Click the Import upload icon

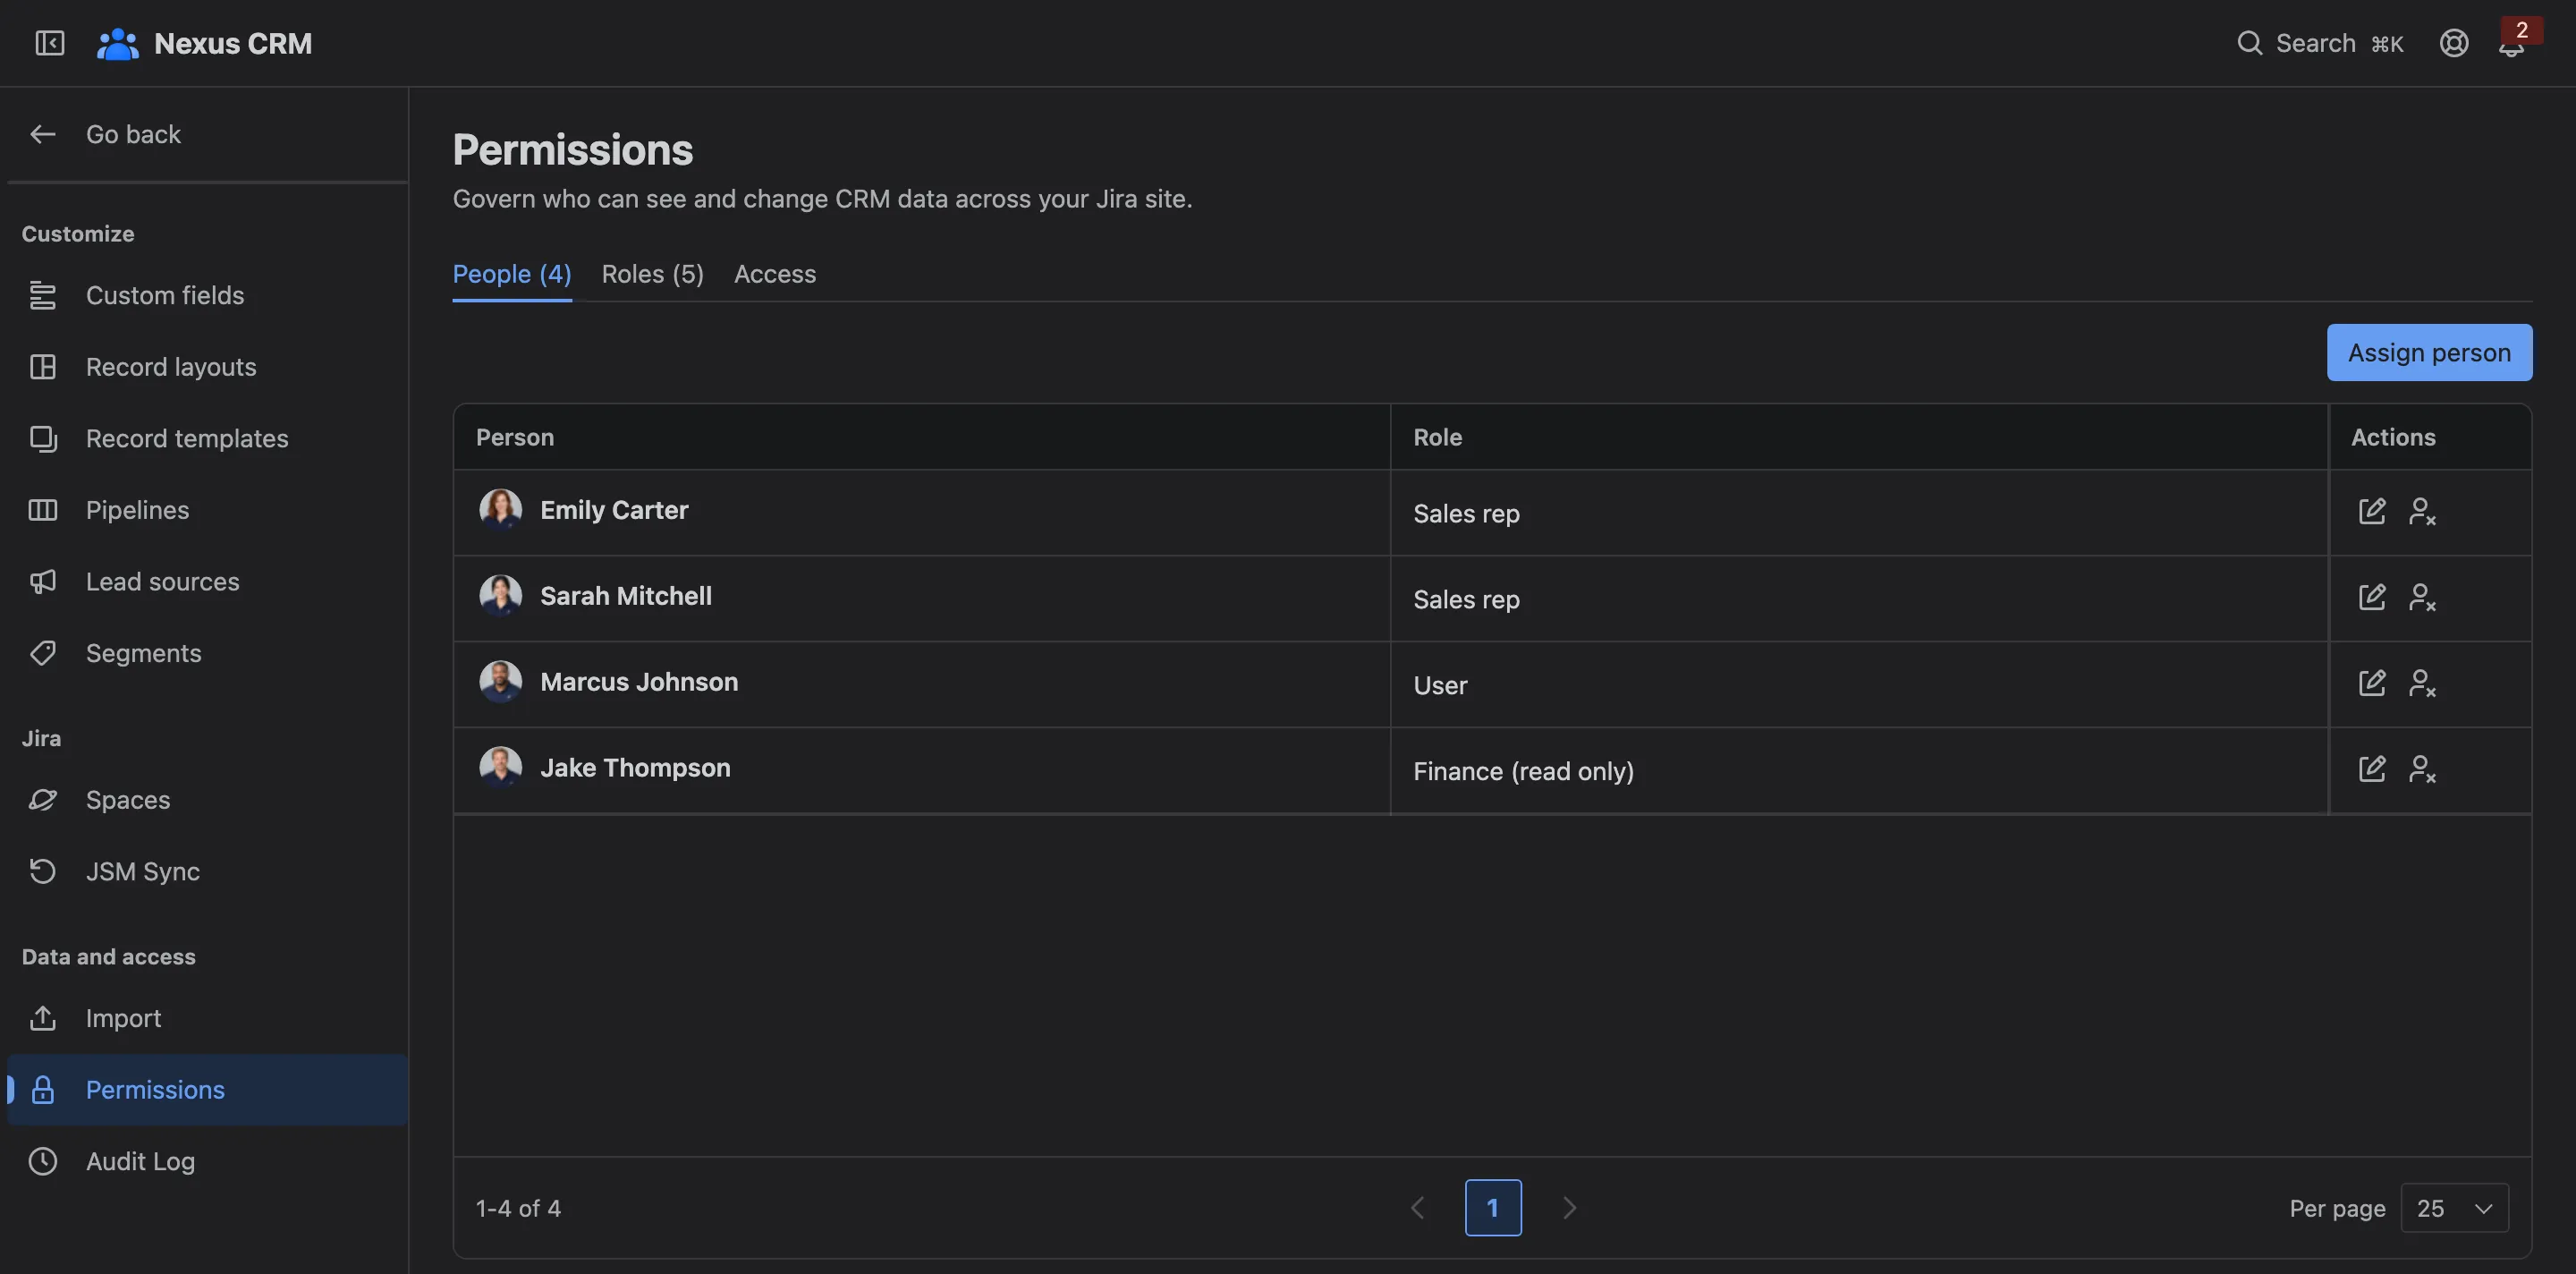(x=42, y=1018)
